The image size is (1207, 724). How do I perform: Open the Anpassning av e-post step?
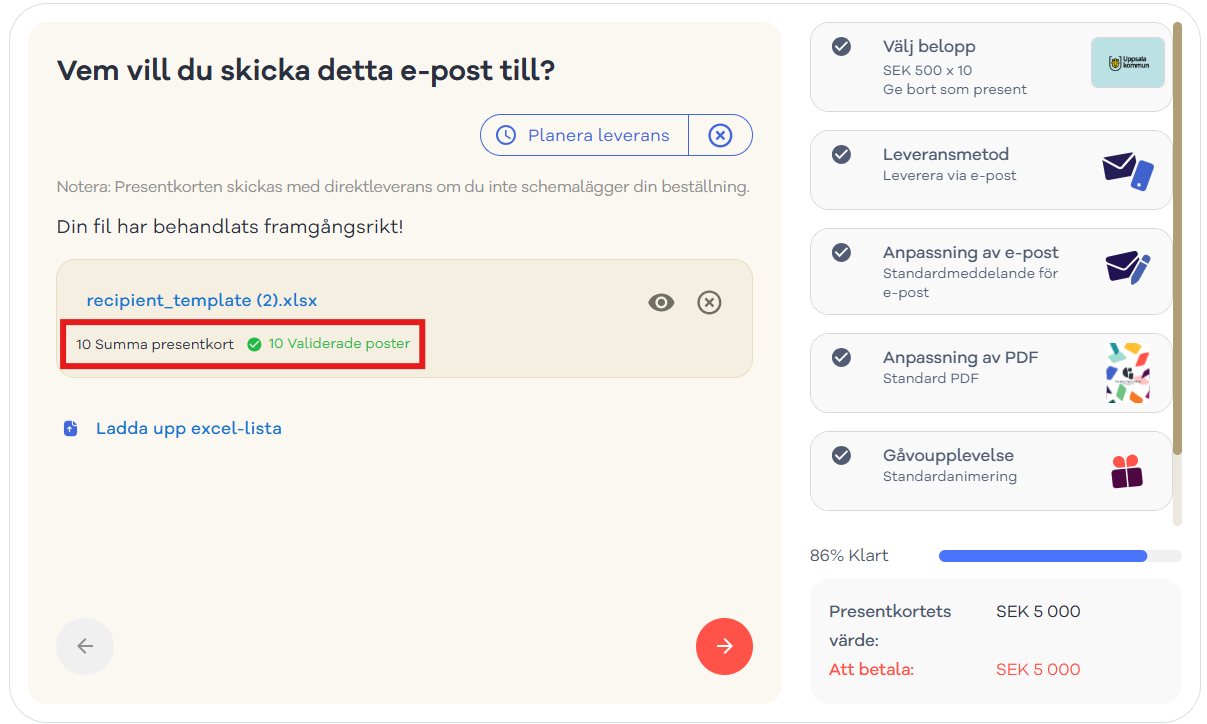[990, 272]
